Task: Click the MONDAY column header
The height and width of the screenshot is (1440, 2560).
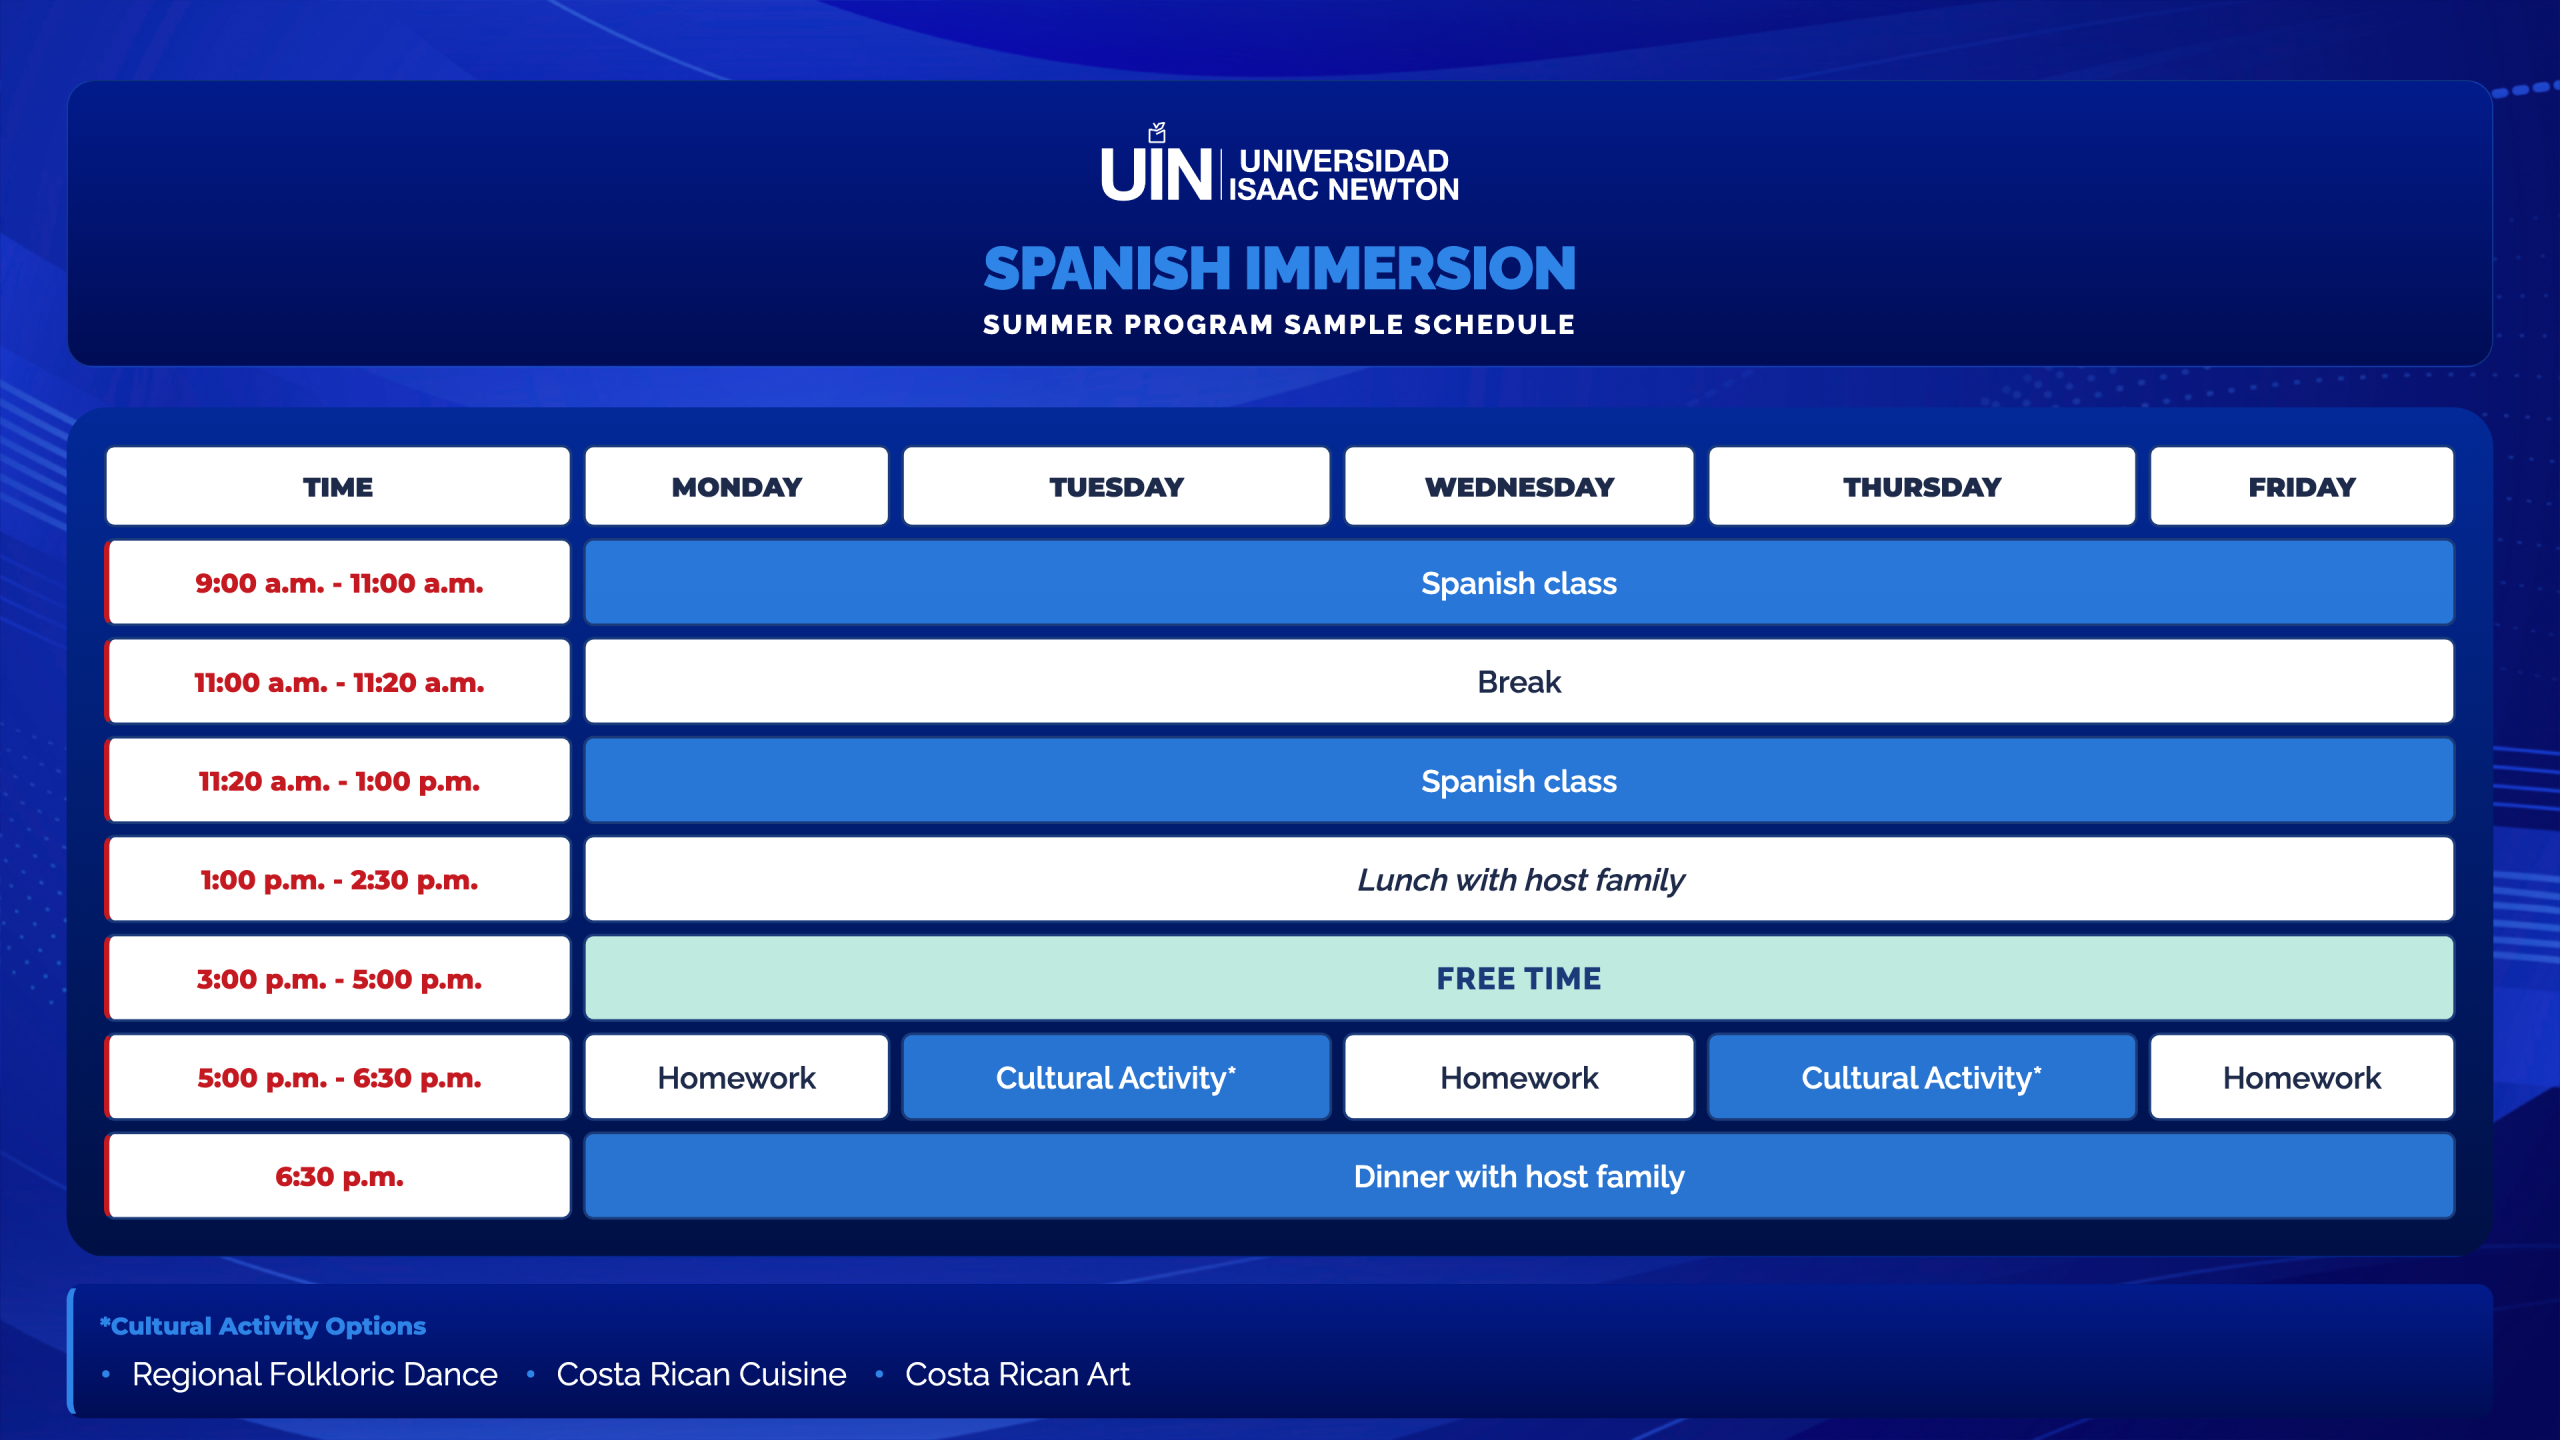Action: [737, 487]
